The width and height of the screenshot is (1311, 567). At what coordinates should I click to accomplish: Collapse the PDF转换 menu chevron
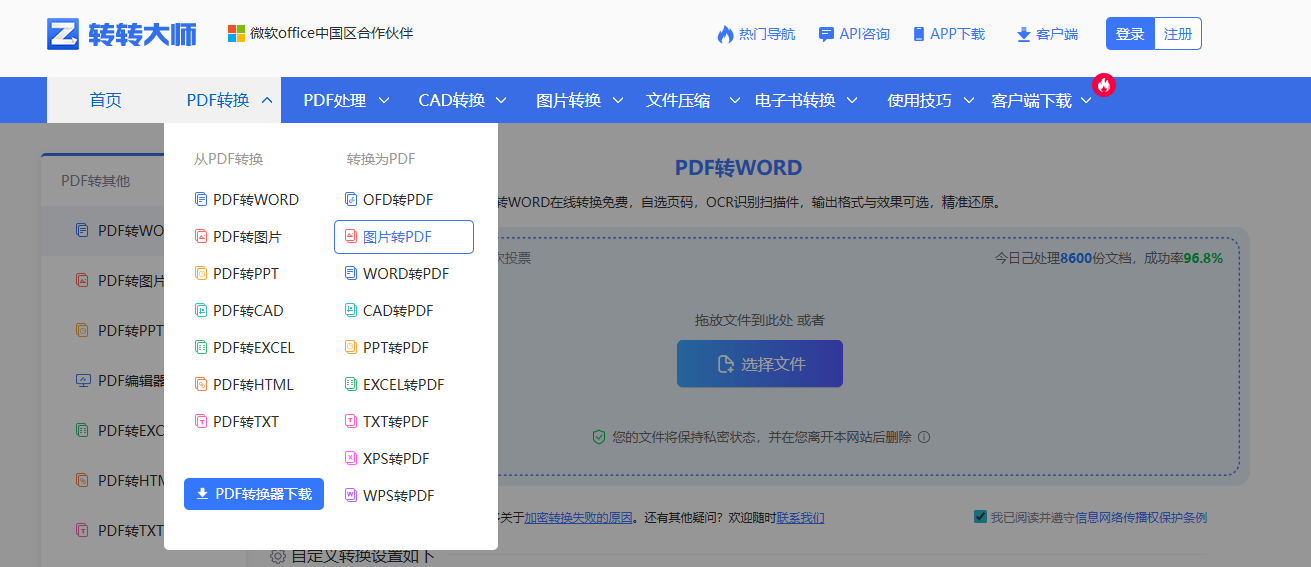click(x=266, y=100)
